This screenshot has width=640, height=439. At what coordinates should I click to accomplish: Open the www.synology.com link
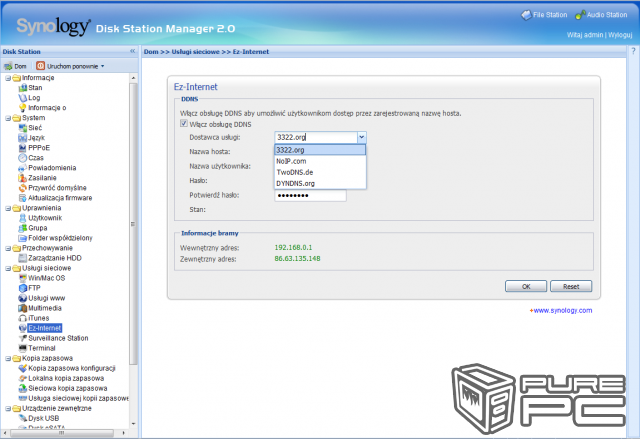[562, 310]
